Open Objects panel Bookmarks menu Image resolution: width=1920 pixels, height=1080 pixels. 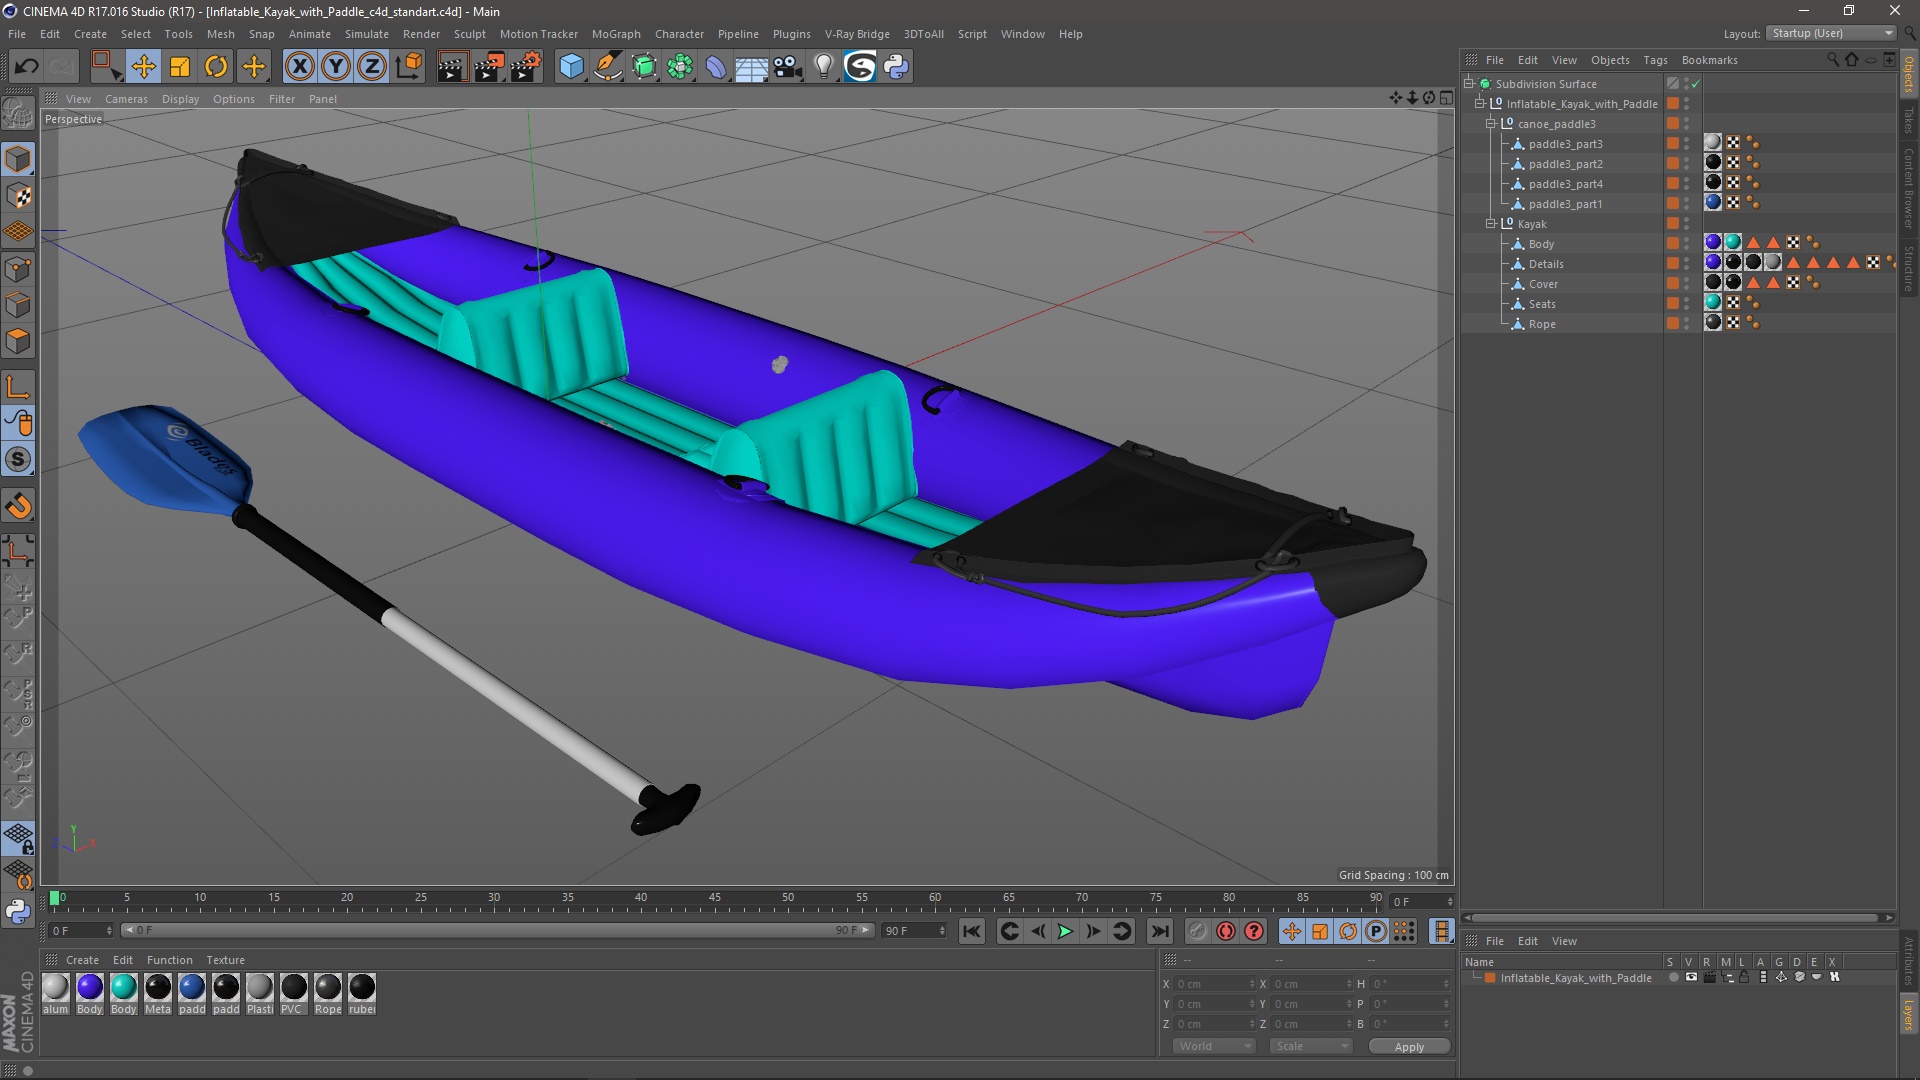1709,60
